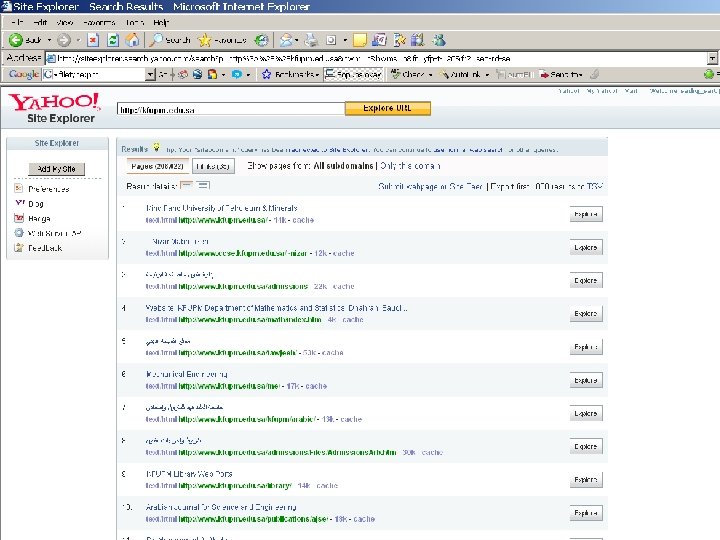Click the tip lightbulb icon beside Results
Viewport: 720px width, 540px height.
157,147
